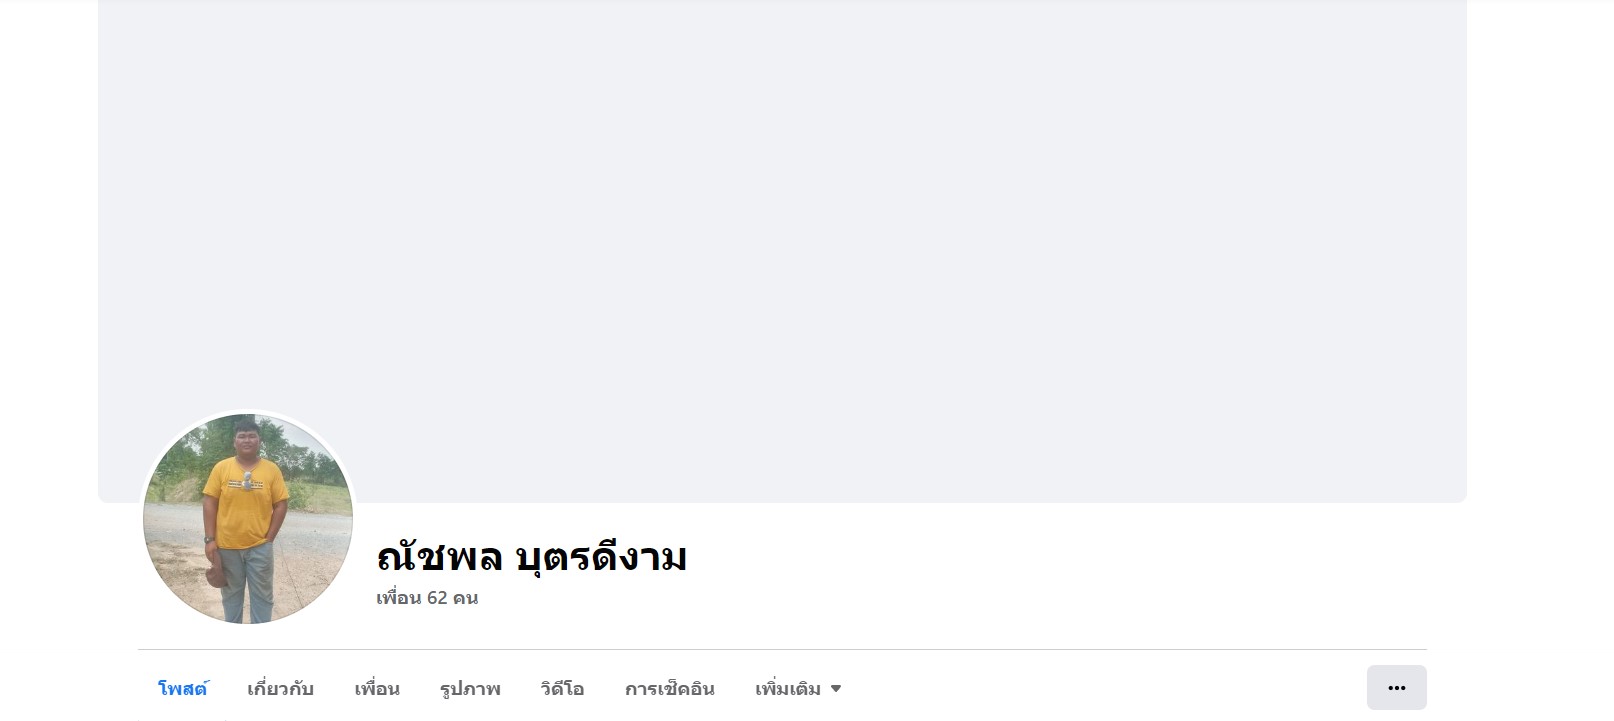The width and height of the screenshot is (1614, 721).
Task: View the list of 62 friends
Action: [x=427, y=598]
